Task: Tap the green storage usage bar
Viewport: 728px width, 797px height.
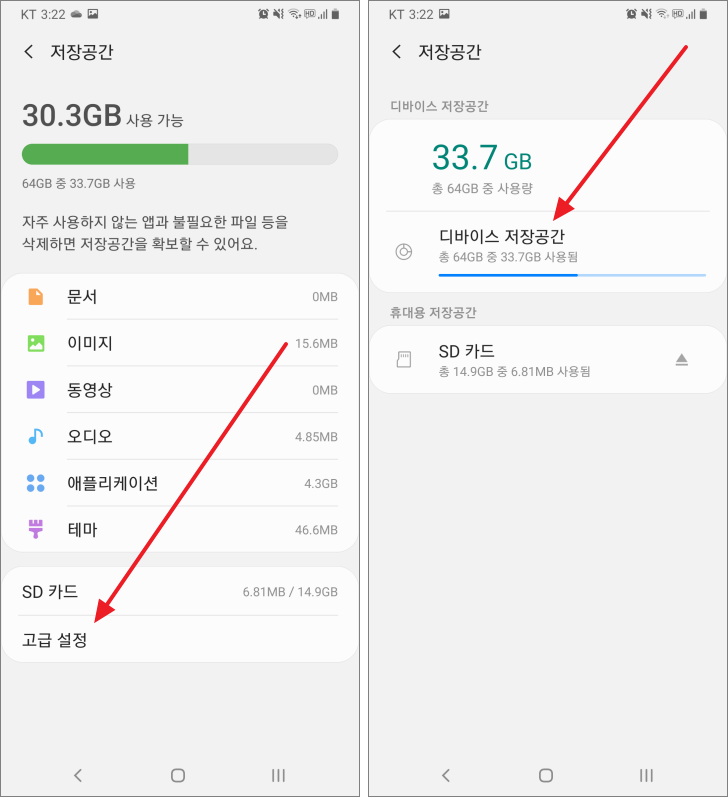Action: 180,154
